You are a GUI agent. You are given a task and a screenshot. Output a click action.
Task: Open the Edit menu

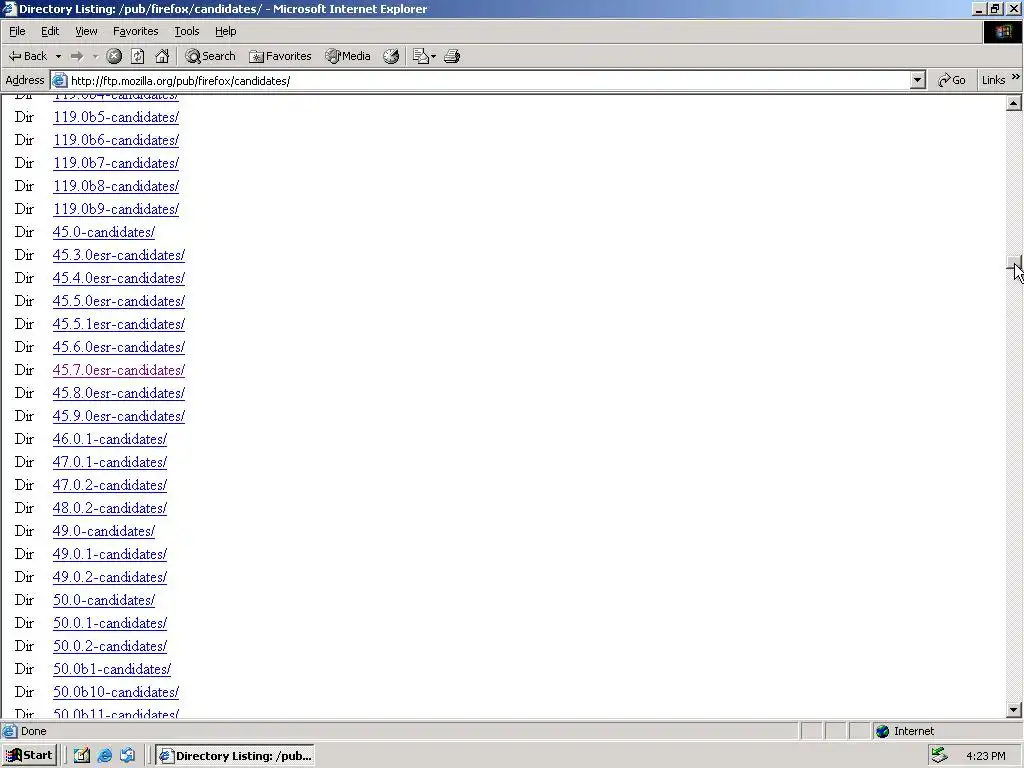point(50,31)
